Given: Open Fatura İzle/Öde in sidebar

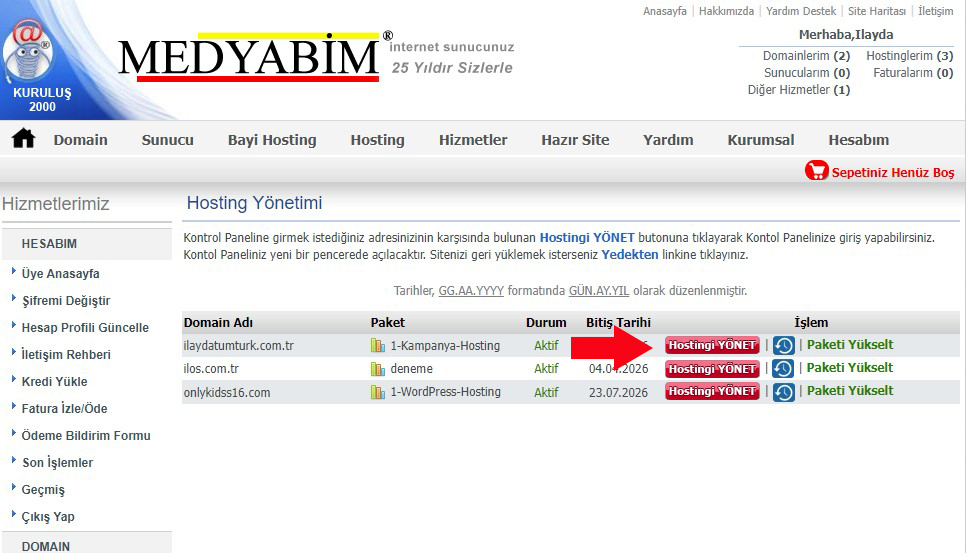Looking at the screenshot, I should 64,409.
